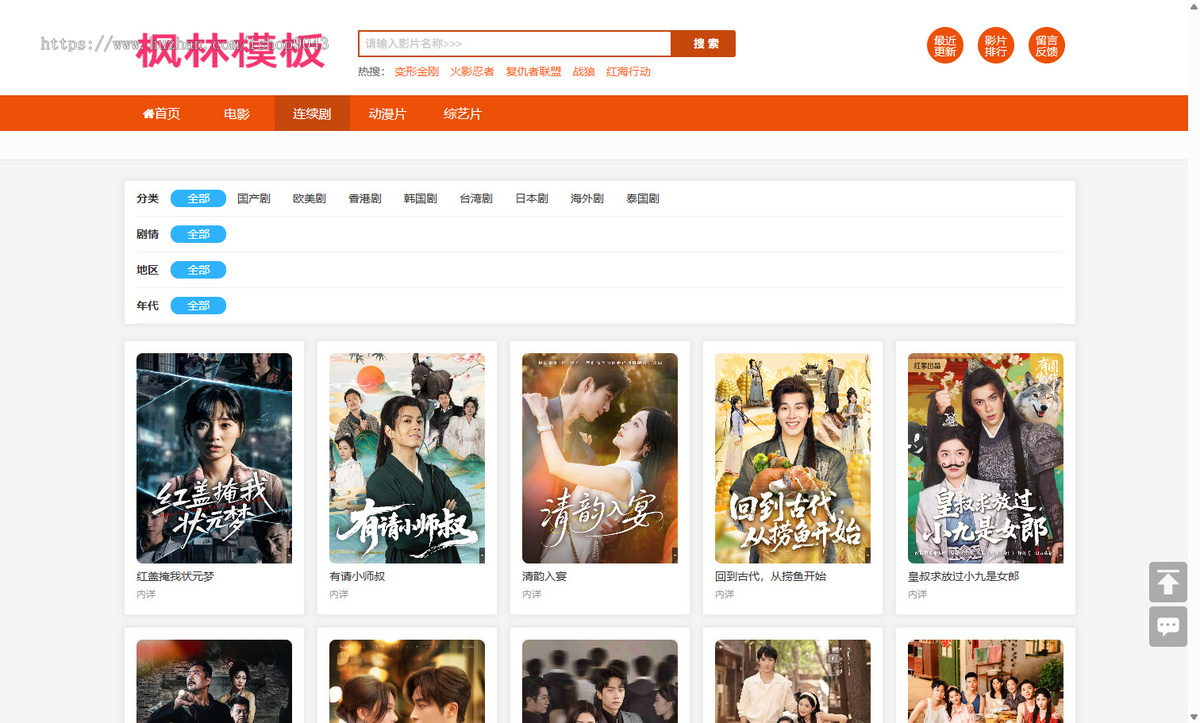Search hot keyword 火影忍者
The height and width of the screenshot is (723, 1200).
click(x=472, y=72)
